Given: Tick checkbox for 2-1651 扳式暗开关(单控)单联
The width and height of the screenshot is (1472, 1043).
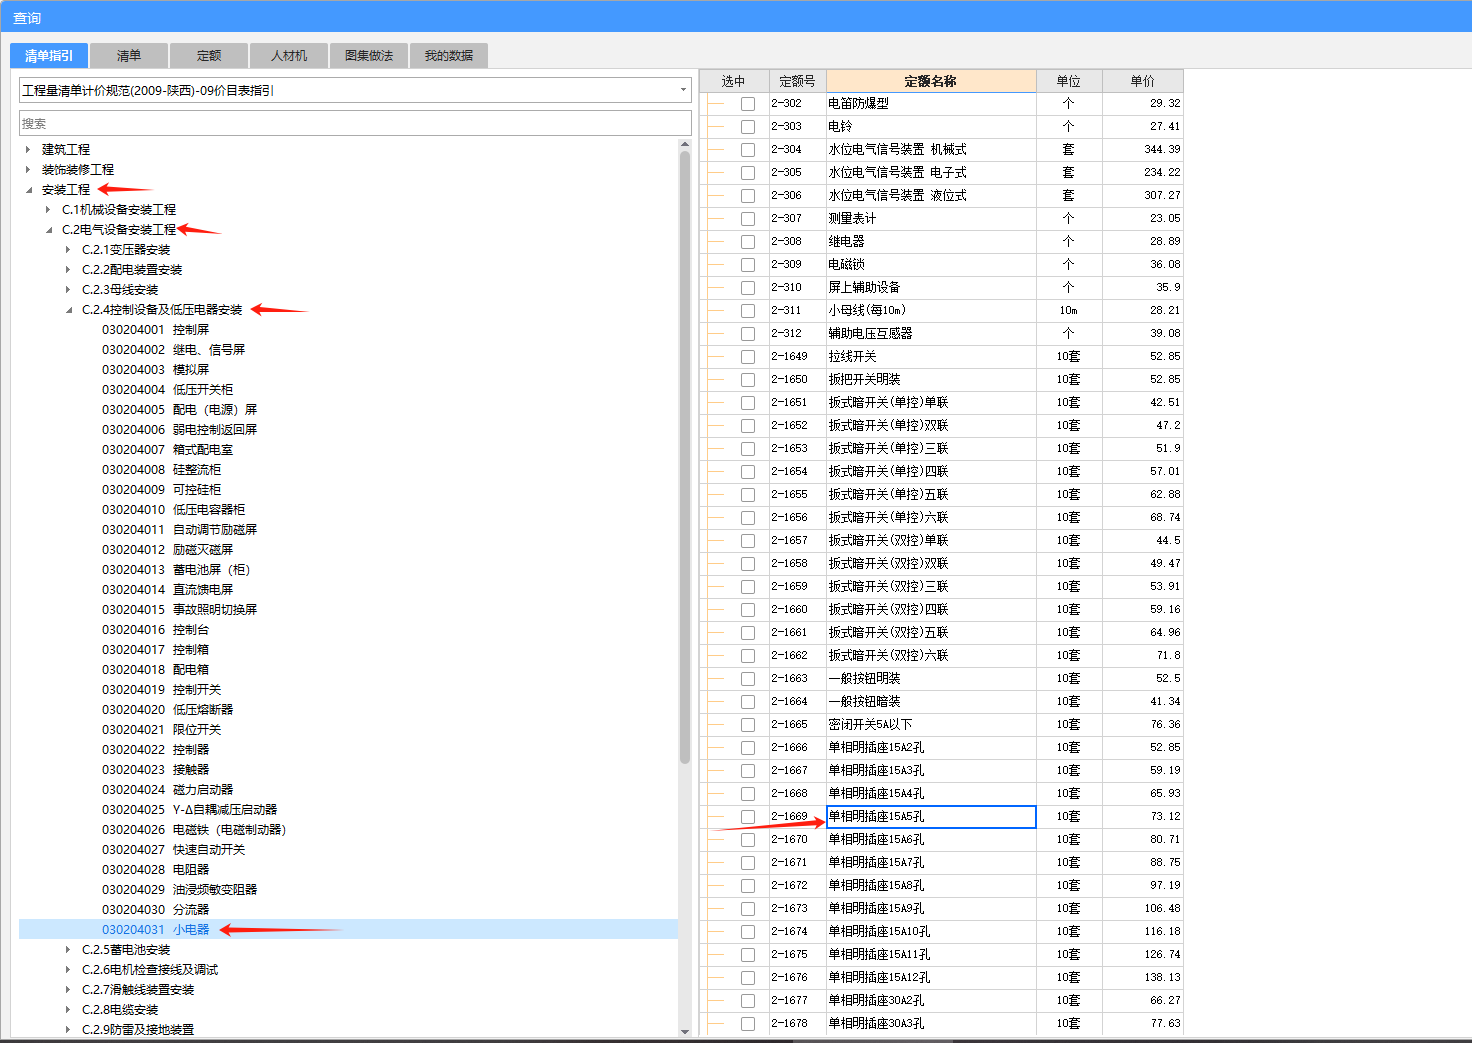Looking at the screenshot, I should click(748, 403).
